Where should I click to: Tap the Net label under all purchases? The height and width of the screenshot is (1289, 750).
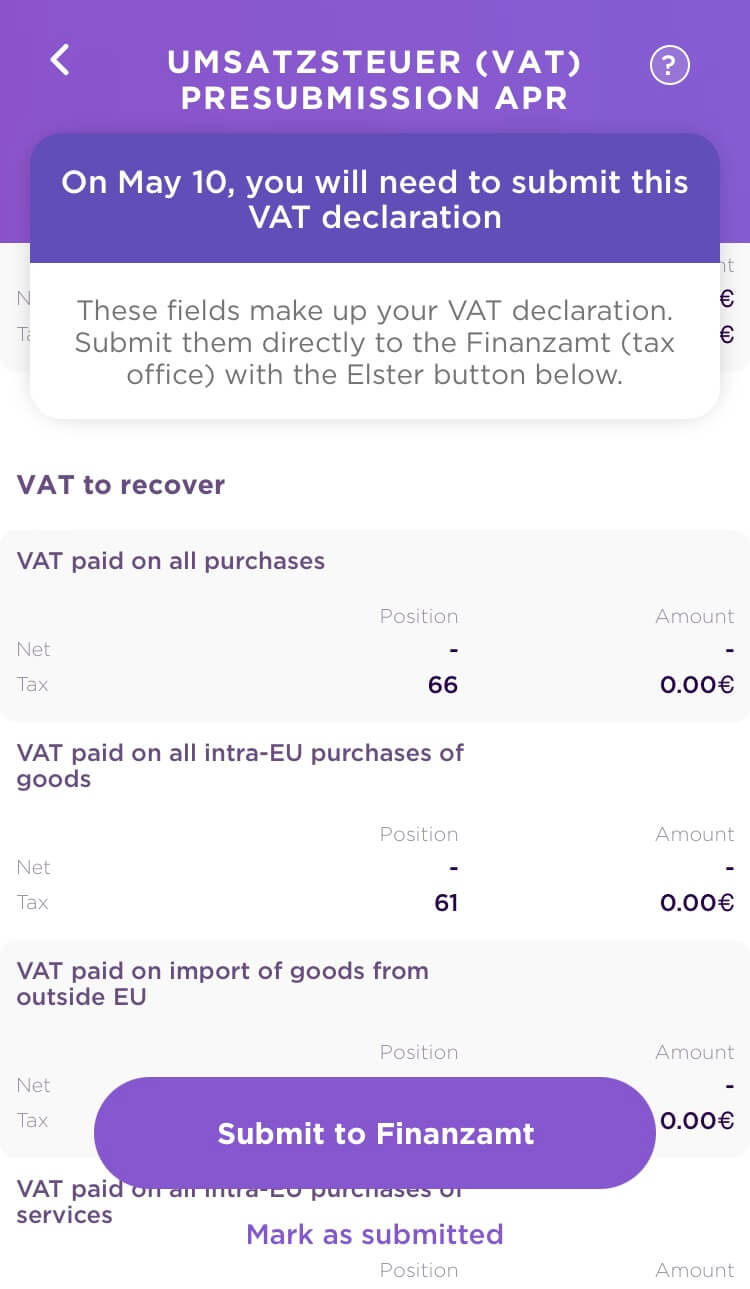[x=33, y=650]
